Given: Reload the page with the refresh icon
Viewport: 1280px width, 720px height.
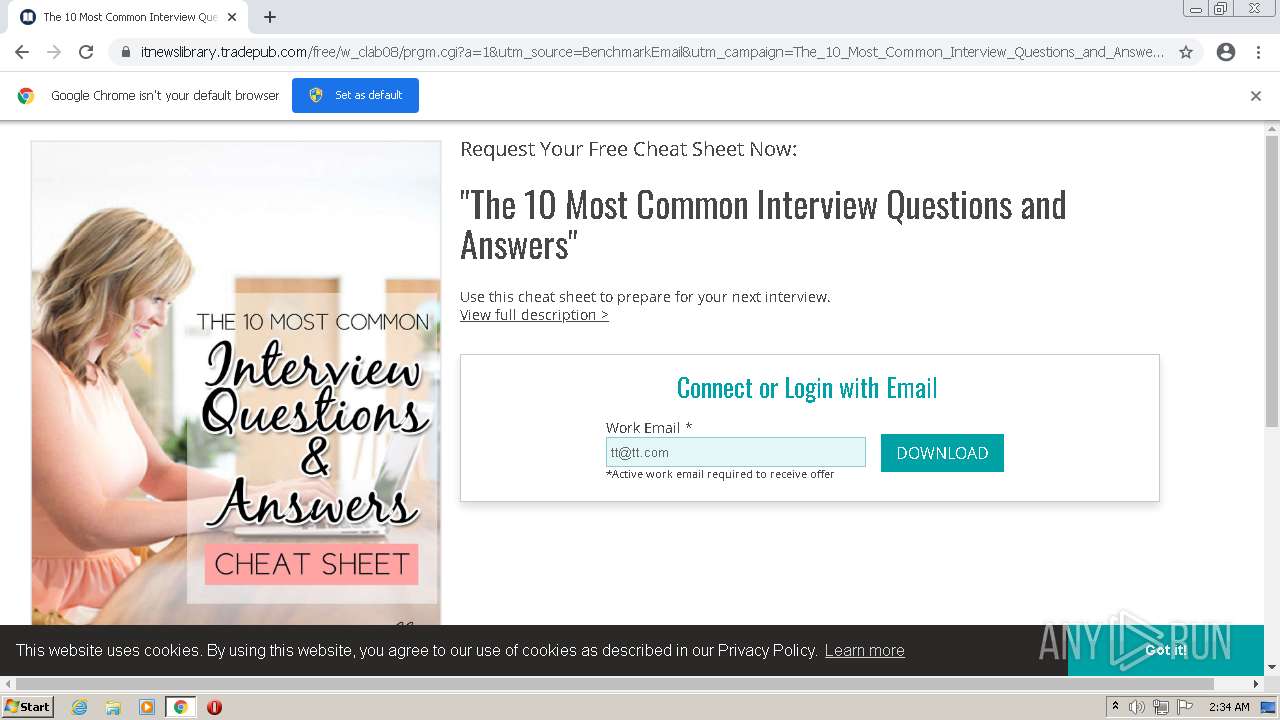Looking at the screenshot, I should [86, 52].
